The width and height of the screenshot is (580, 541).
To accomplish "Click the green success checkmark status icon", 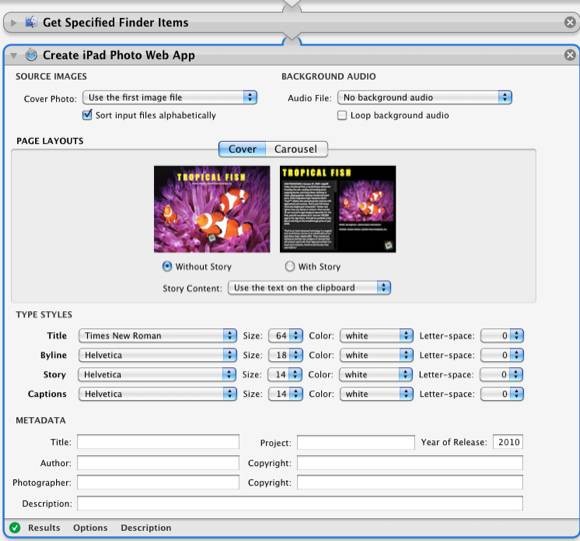I will (15, 527).
